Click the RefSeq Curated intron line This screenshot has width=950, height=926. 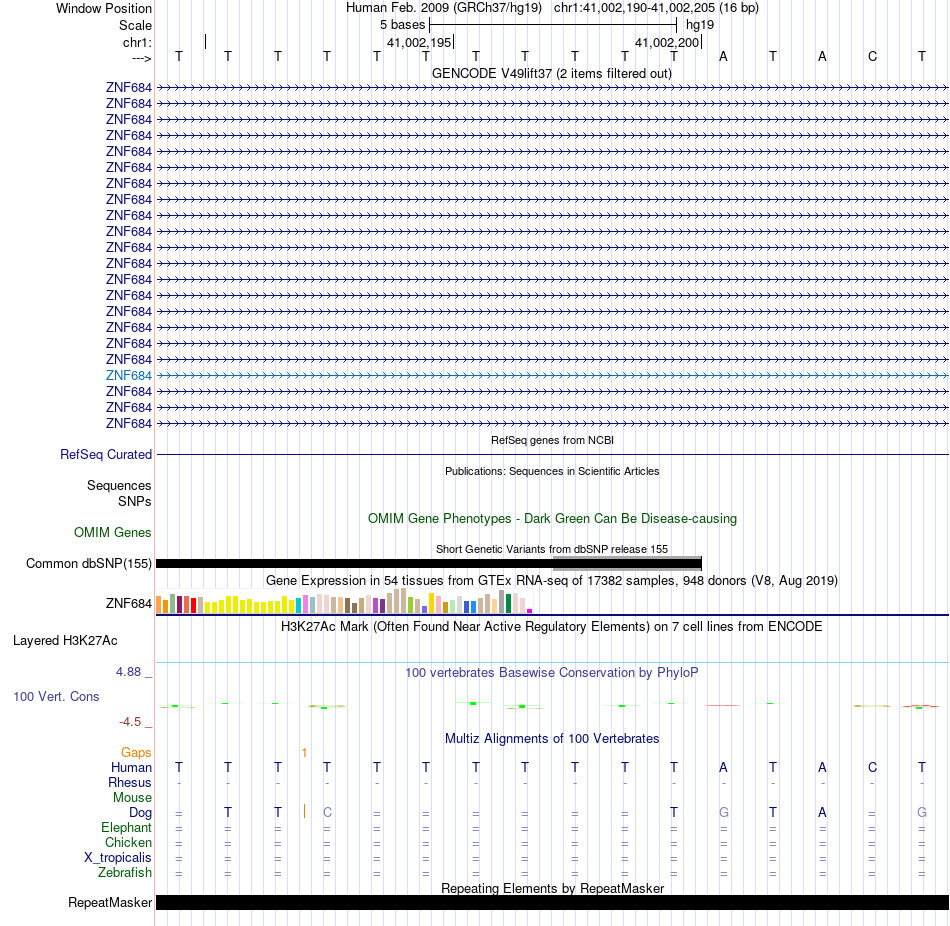point(552,455)
